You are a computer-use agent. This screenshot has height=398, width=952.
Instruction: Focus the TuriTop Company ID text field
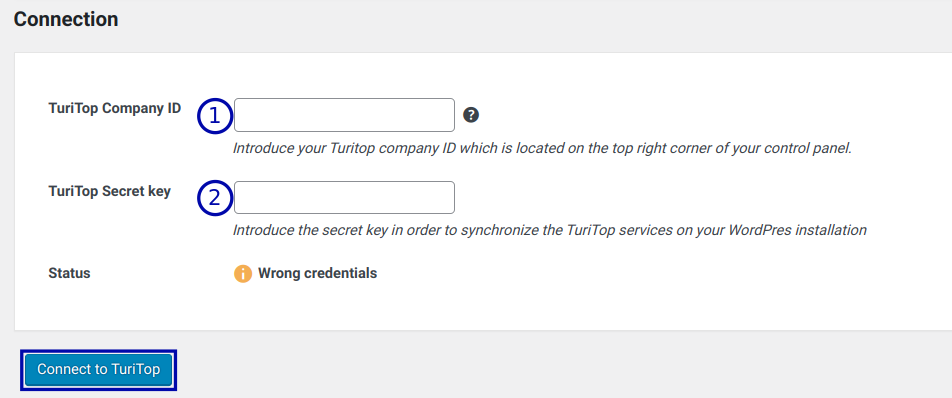pos(344,115)
